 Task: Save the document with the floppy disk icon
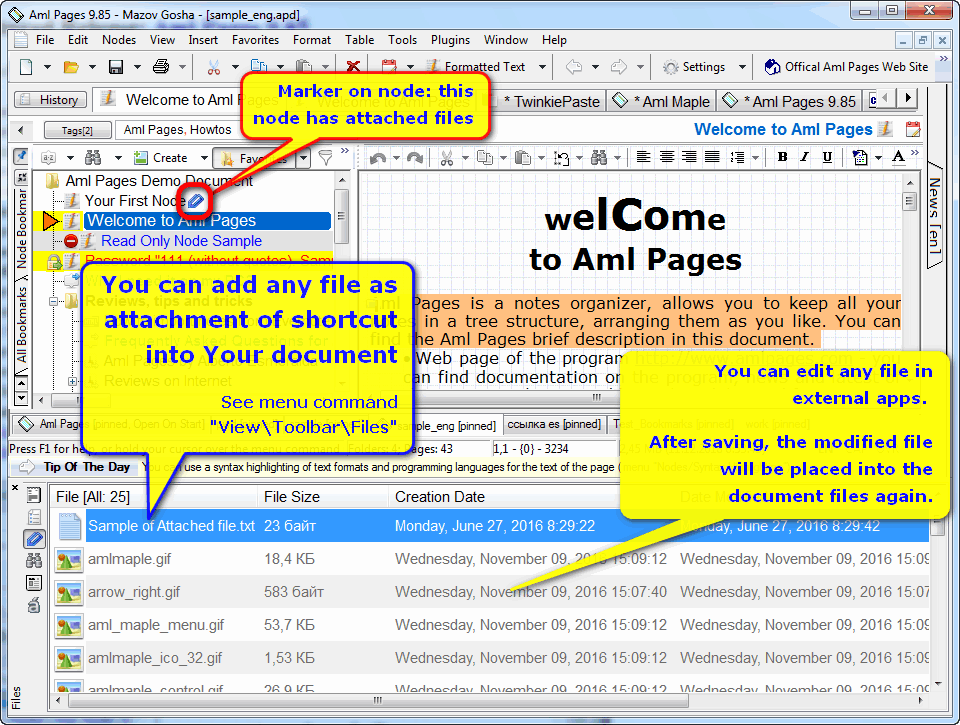[x=116, y=67]
